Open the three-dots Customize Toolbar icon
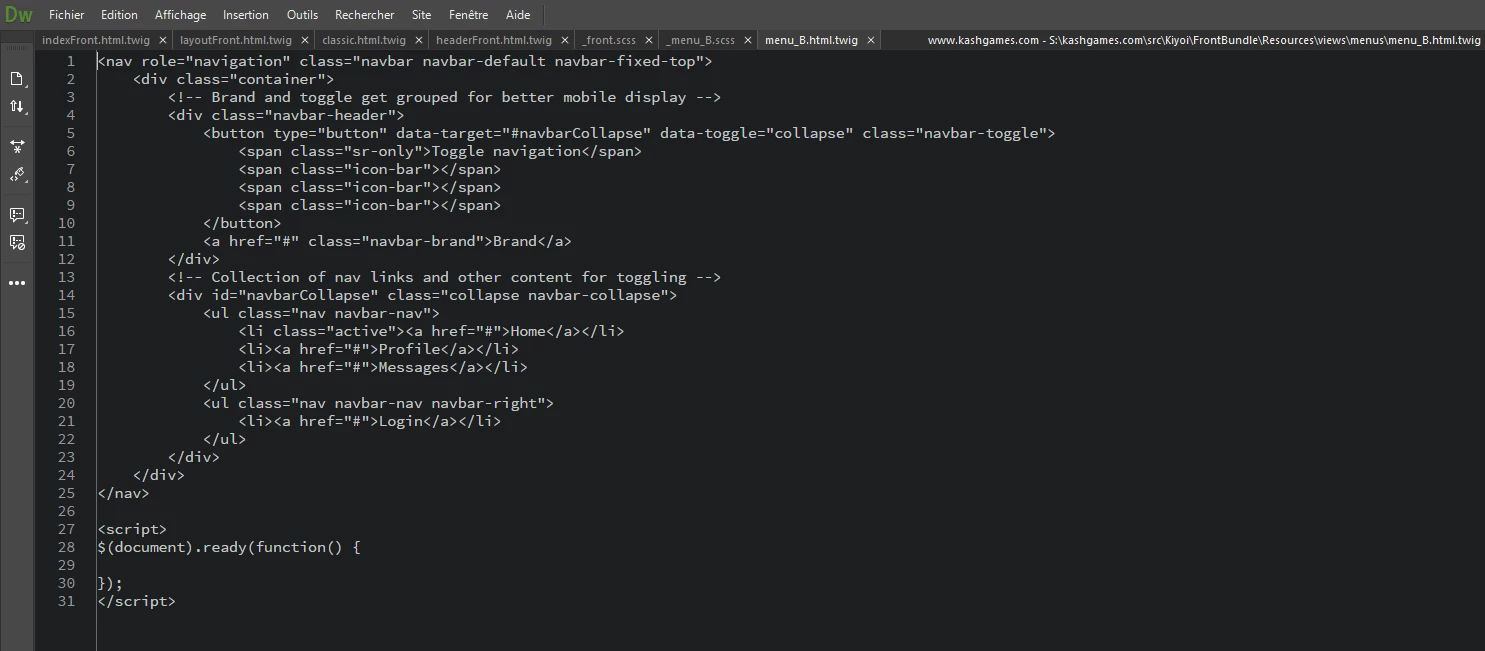 coord(17,283)
